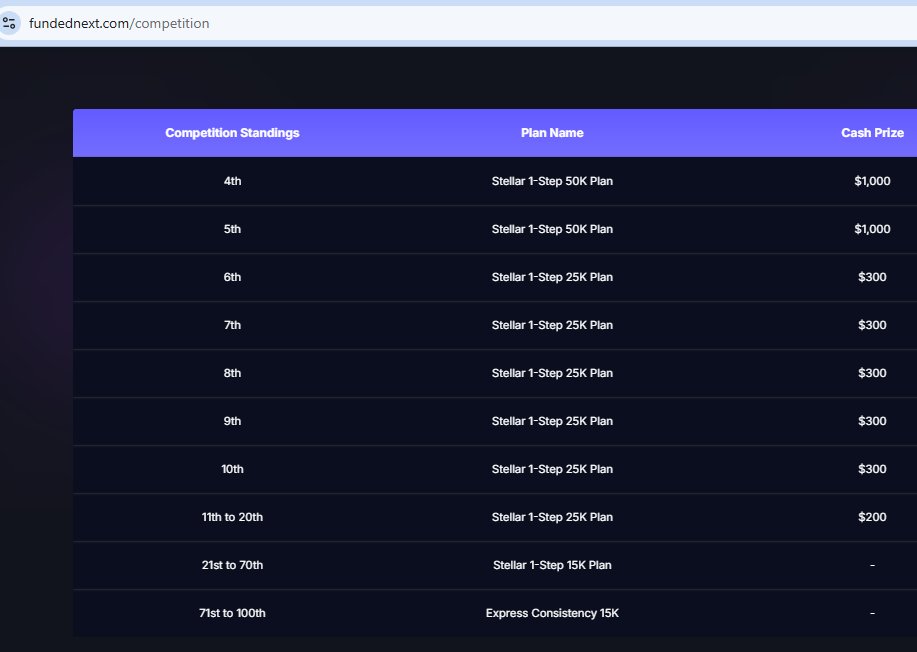Select the Competition Standings column header
Screen dimensions: 917x652
click(232, 133)
